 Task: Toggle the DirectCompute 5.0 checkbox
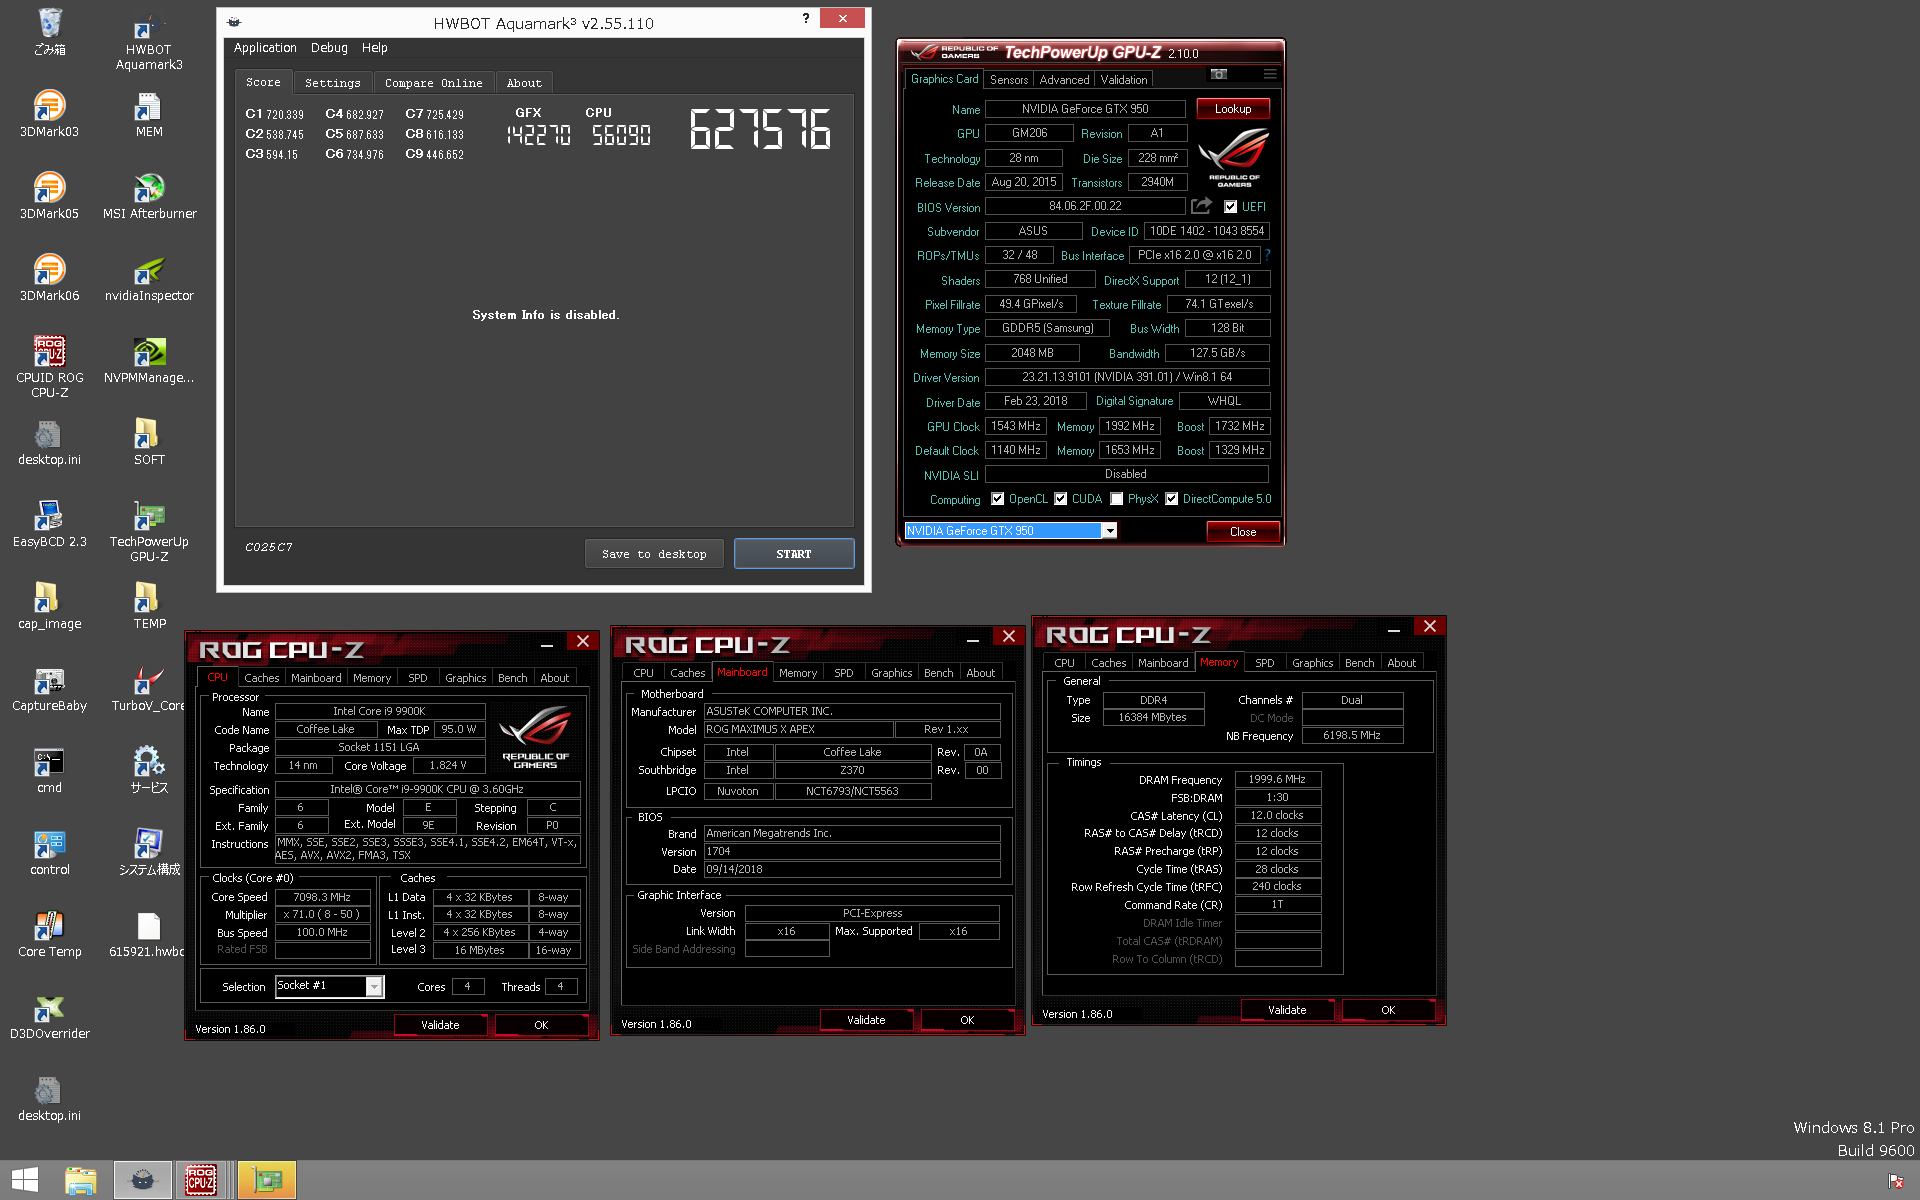[x=1171, y=499]
